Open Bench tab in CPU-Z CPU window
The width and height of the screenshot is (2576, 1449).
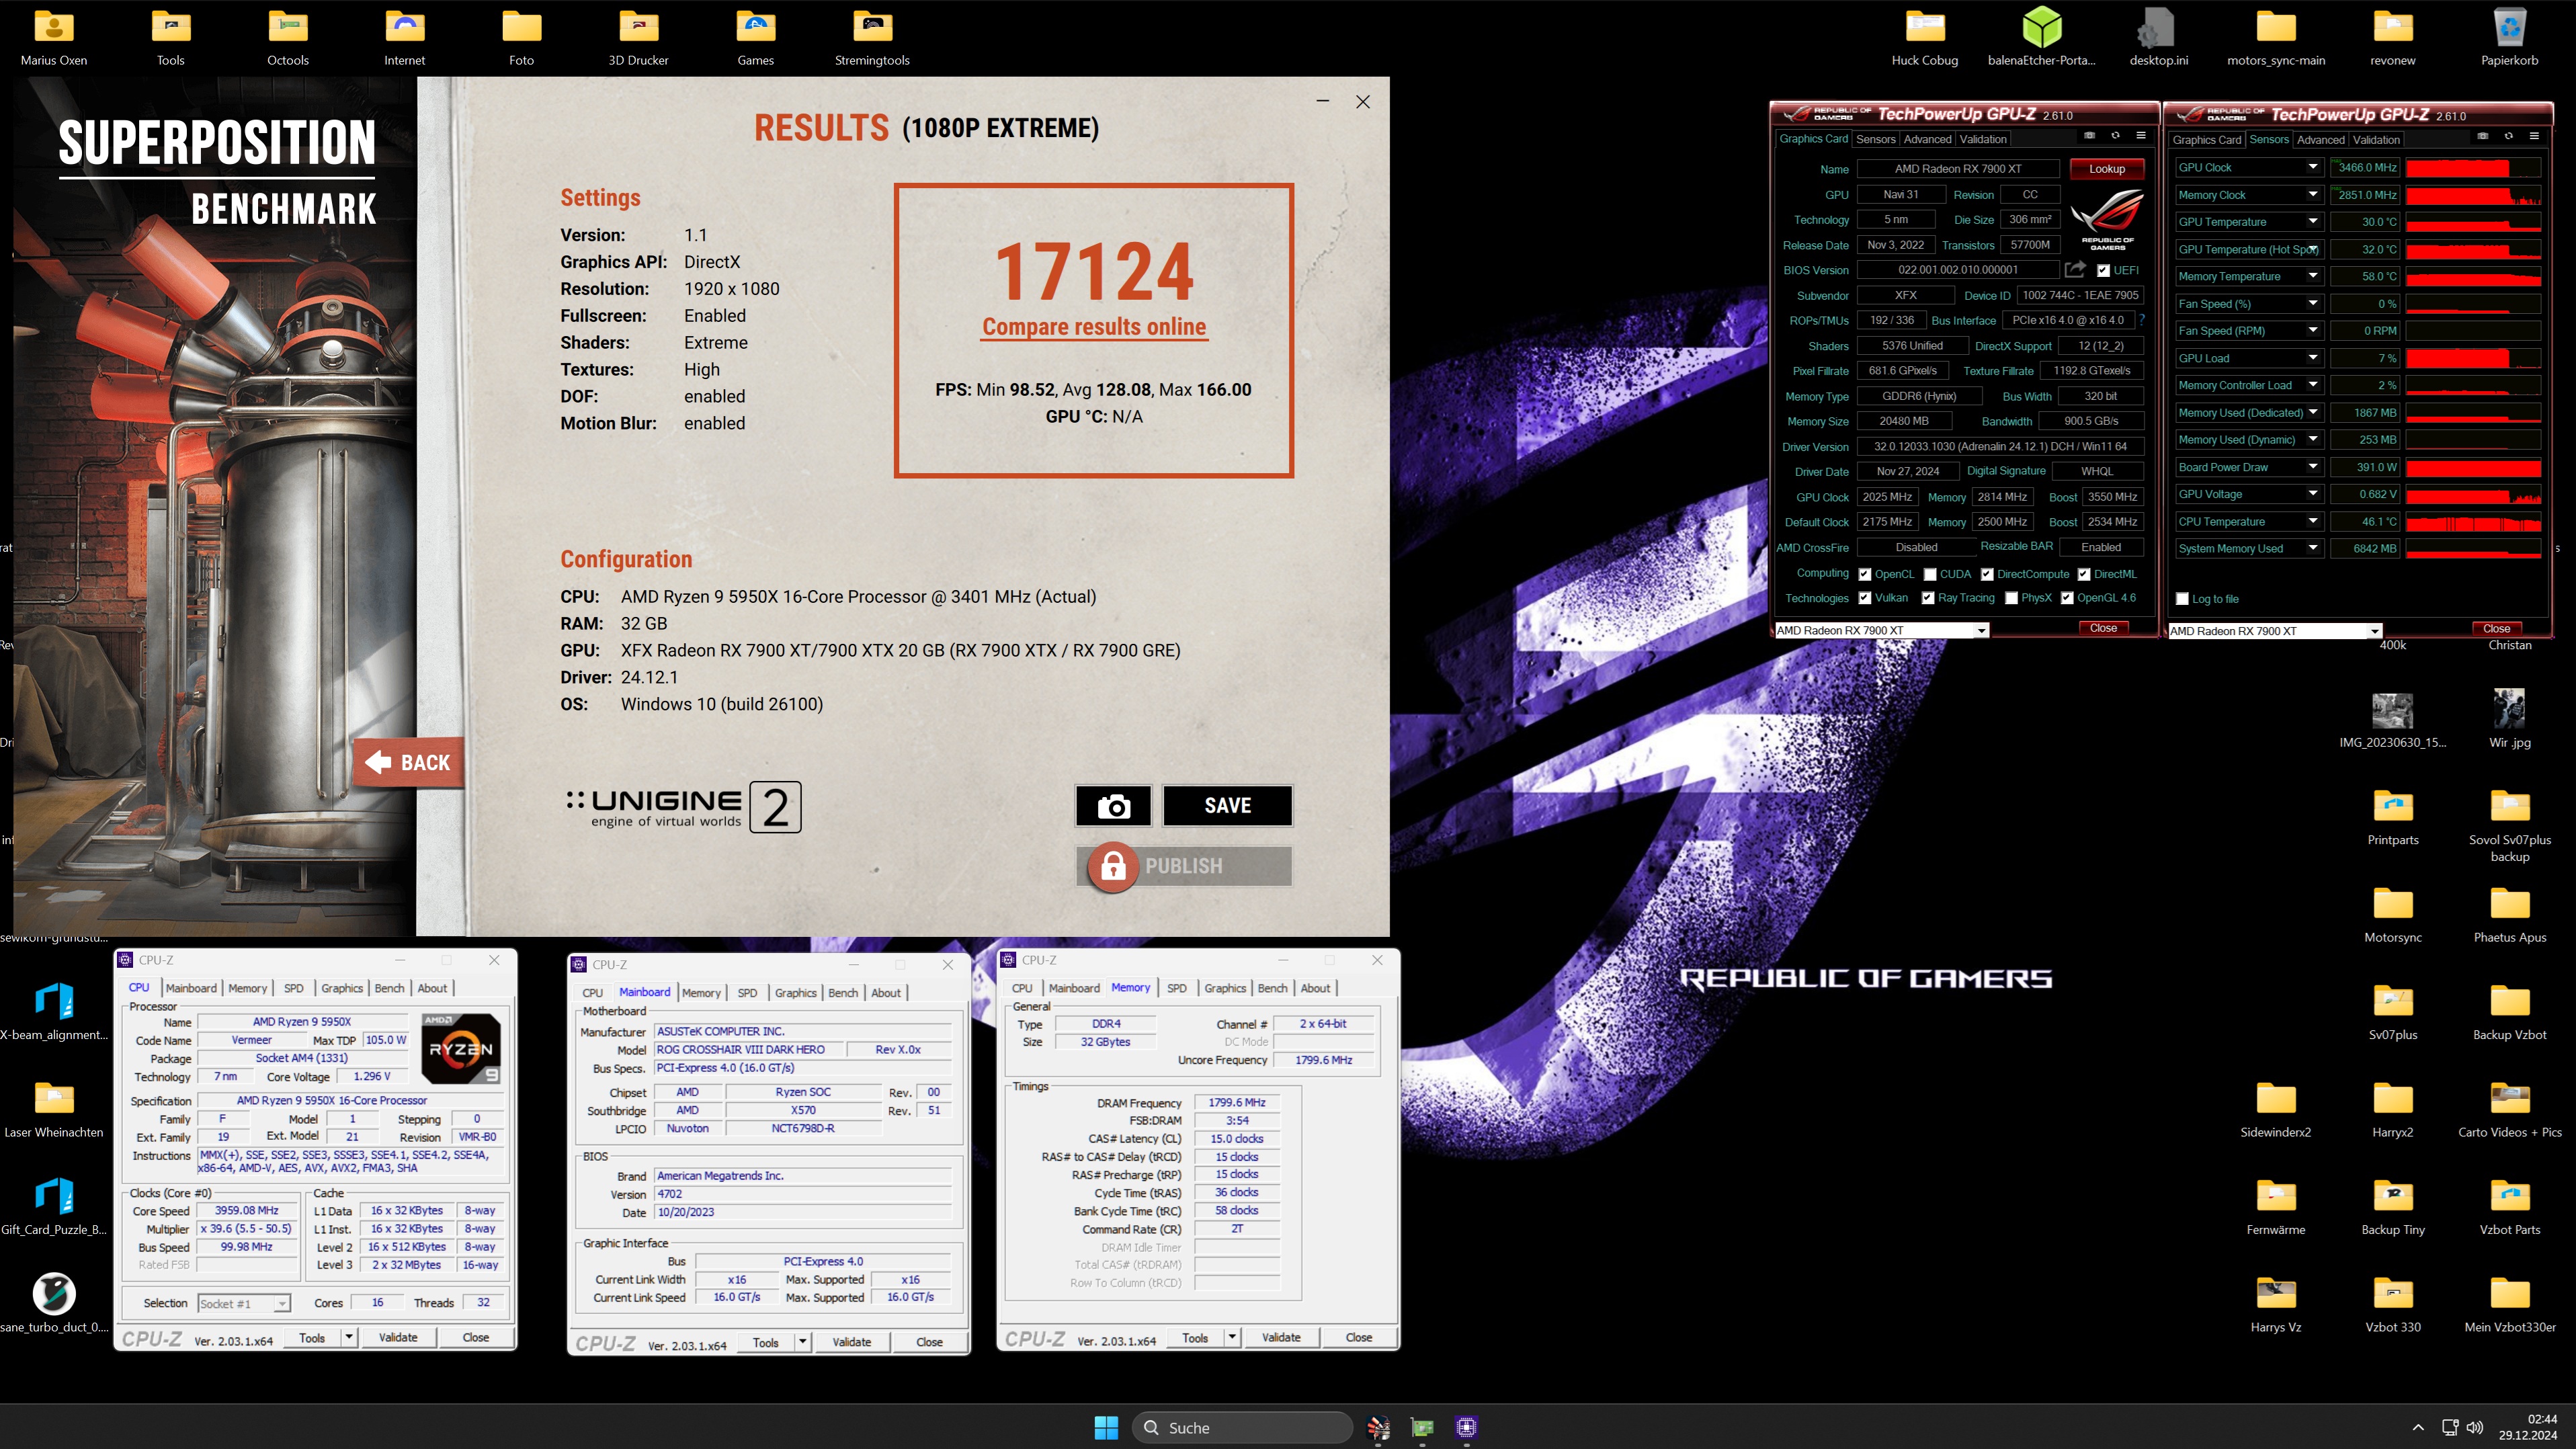pyautogui.click(x=389, y=988)
